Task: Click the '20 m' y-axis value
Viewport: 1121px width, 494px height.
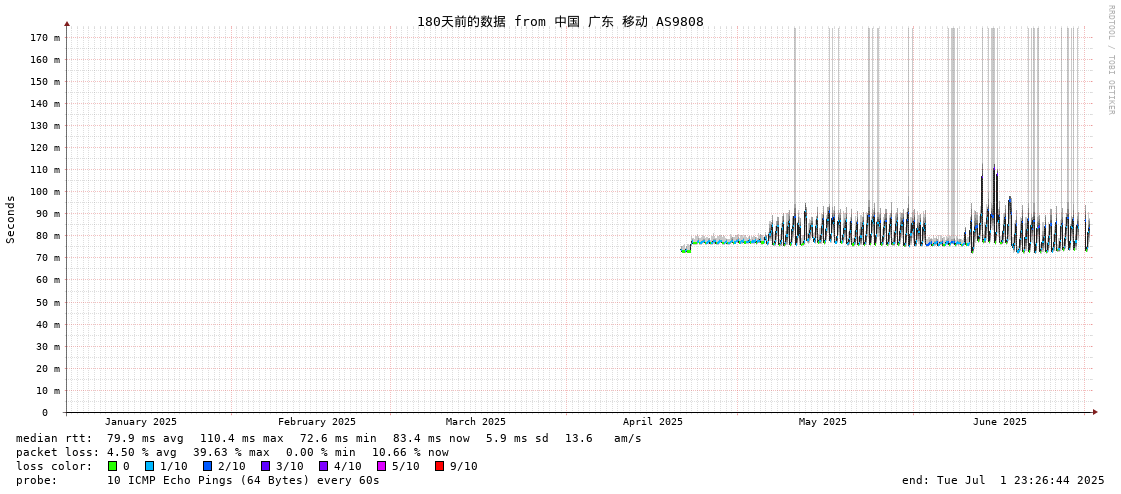Action: (49, 369)
